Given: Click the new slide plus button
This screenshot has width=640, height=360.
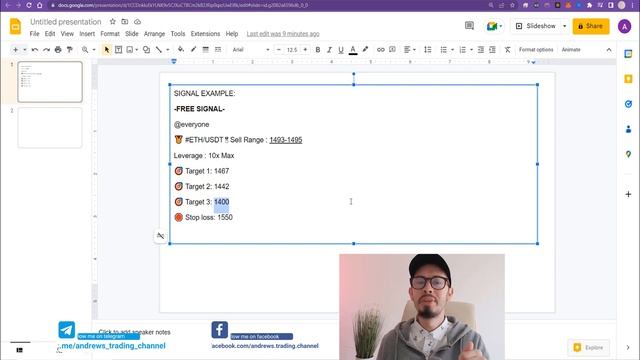Looking at the screenshot, I should pos(16,50).
